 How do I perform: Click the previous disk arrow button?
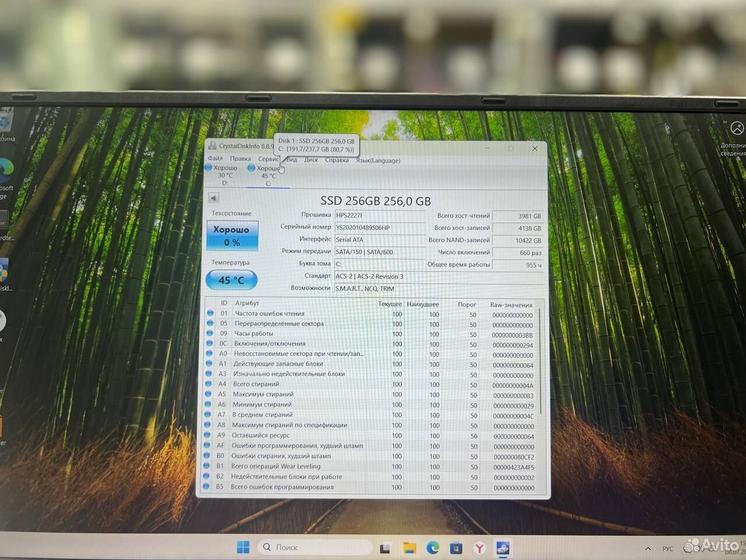point(214,197)
